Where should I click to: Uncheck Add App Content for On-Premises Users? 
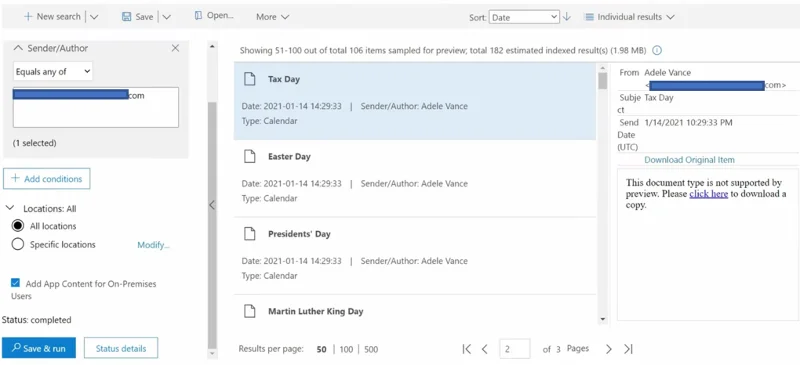[x=15, y=283]
